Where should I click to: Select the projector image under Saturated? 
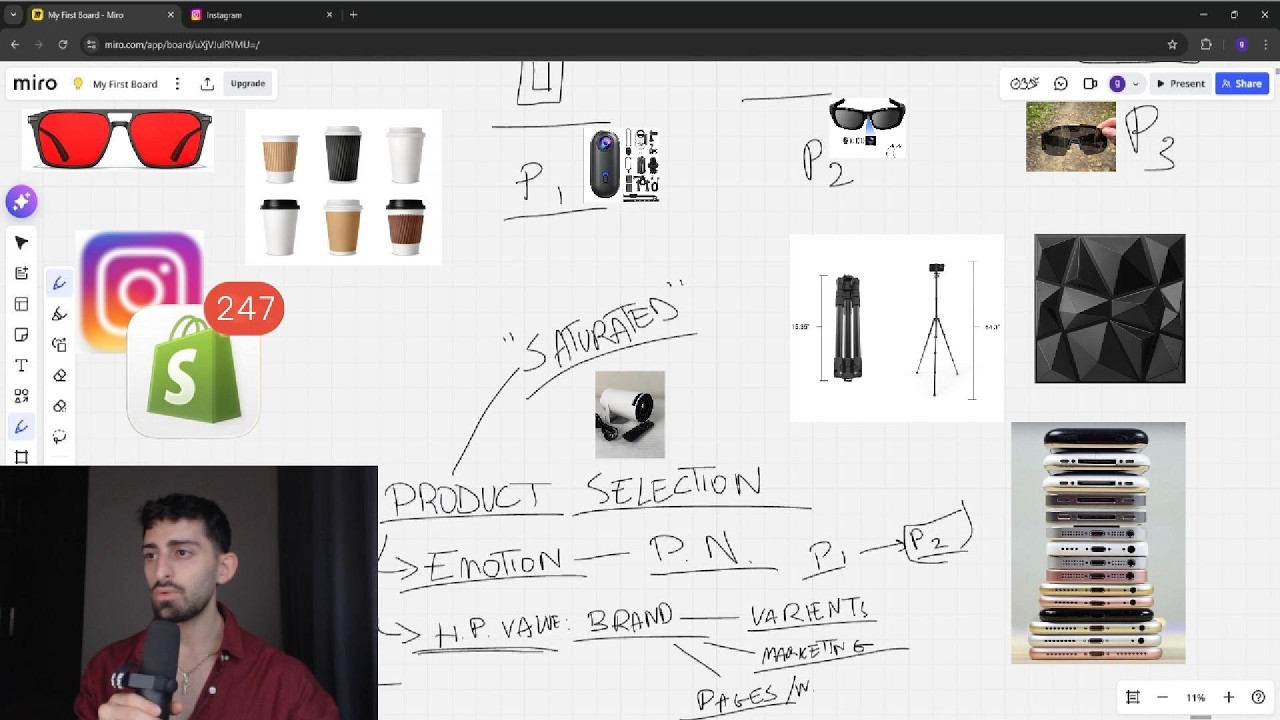tap(630, 415)
